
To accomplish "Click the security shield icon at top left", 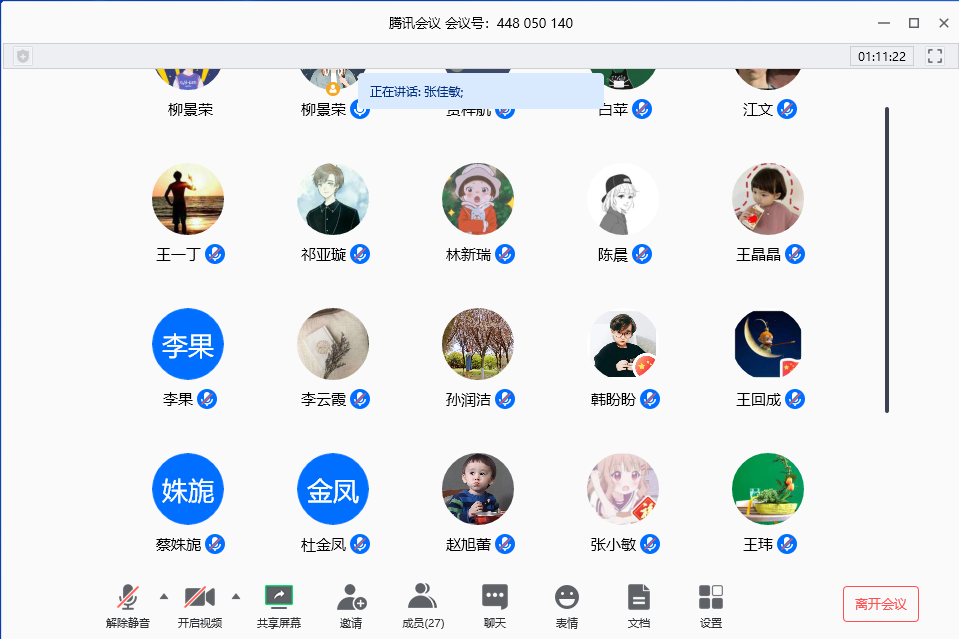I will (x=23, y=56).
